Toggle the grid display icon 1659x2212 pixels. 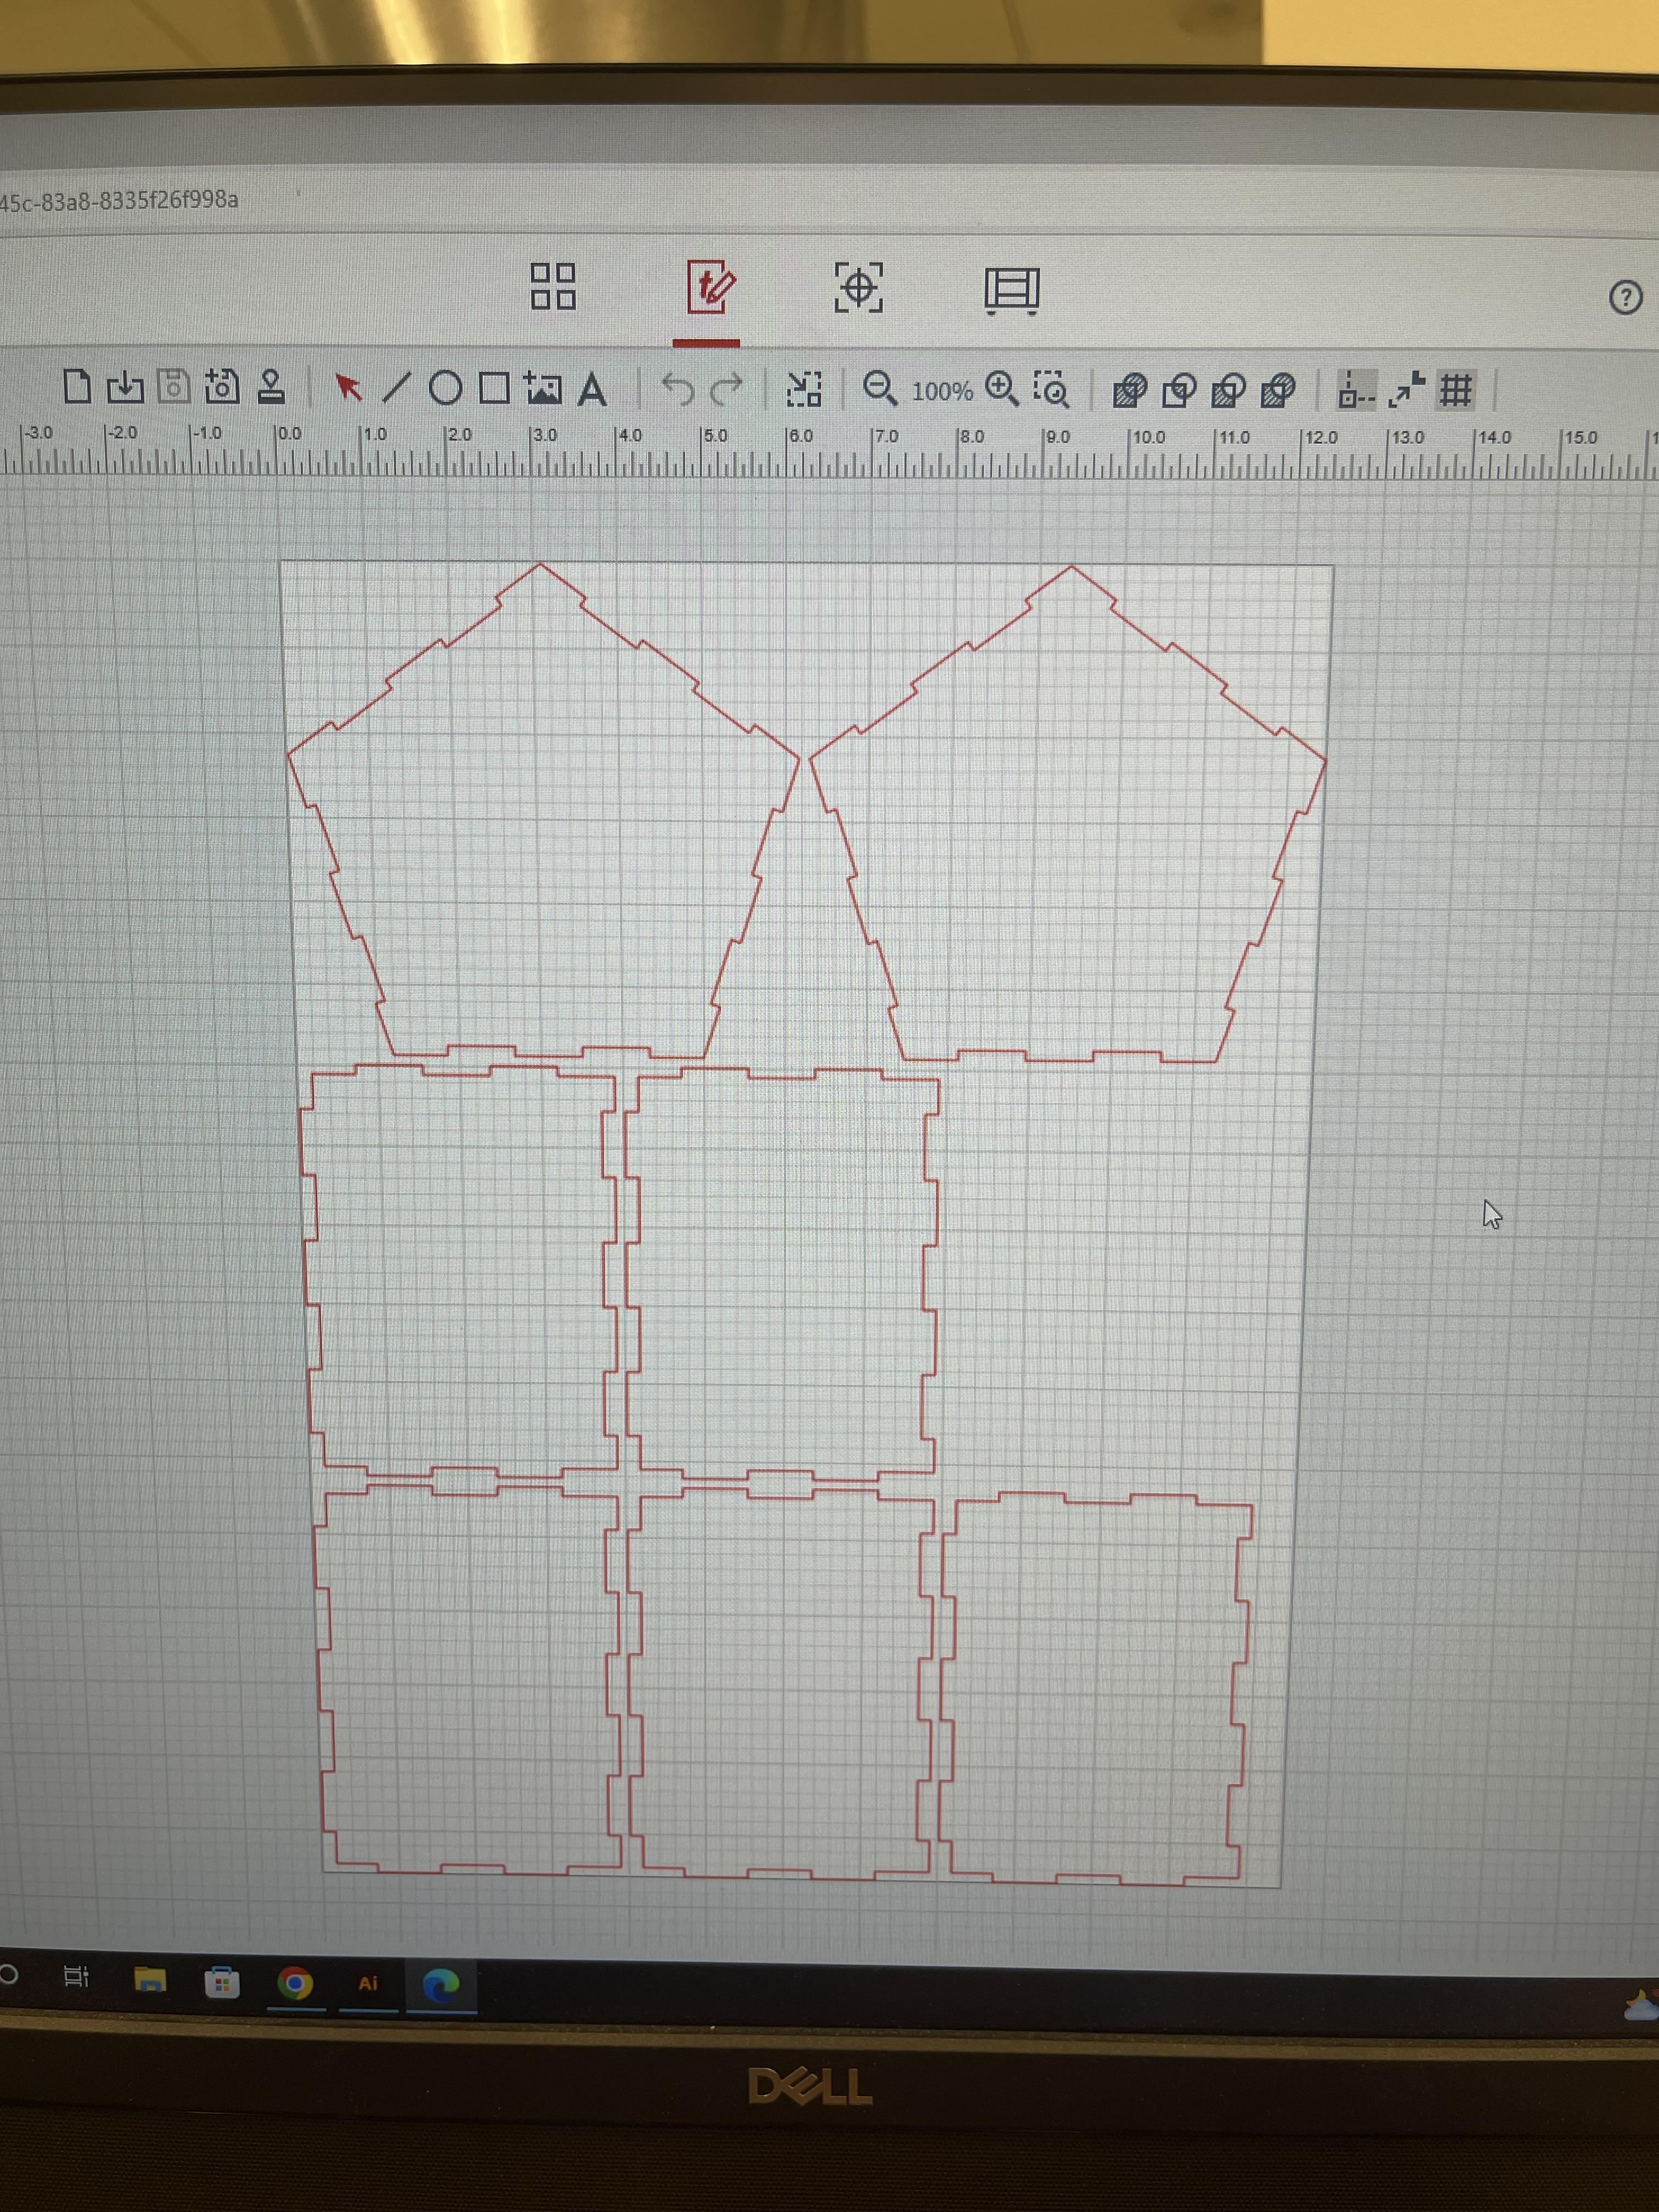(1455, 390)
